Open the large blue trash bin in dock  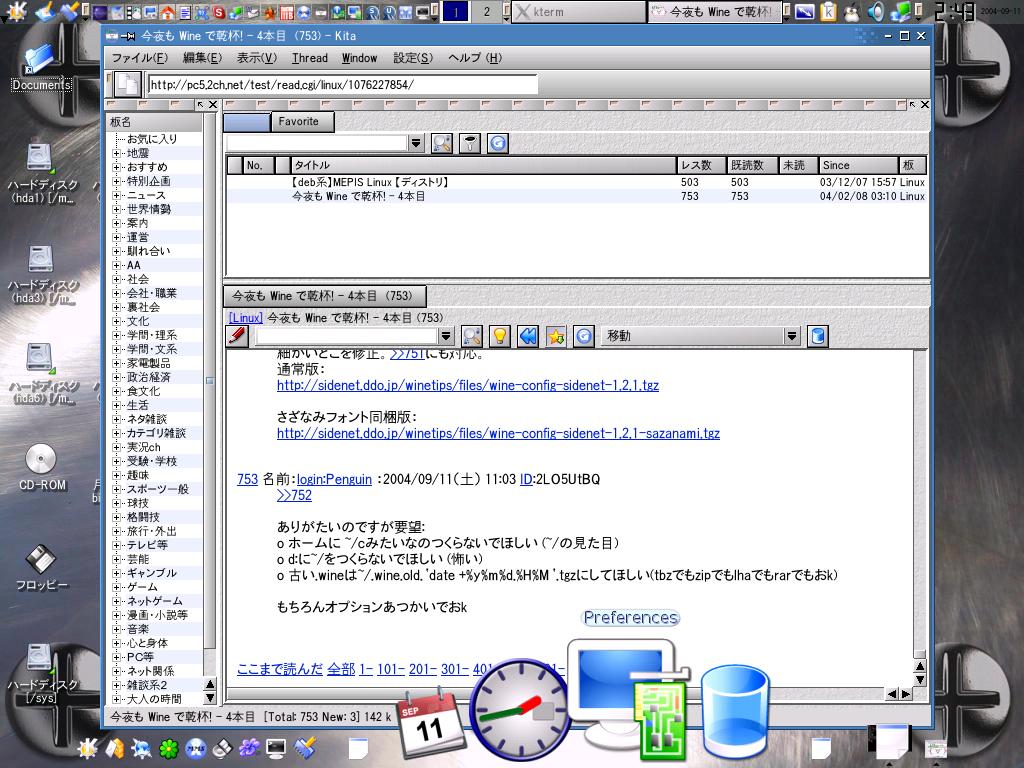[x=735, y=713]
